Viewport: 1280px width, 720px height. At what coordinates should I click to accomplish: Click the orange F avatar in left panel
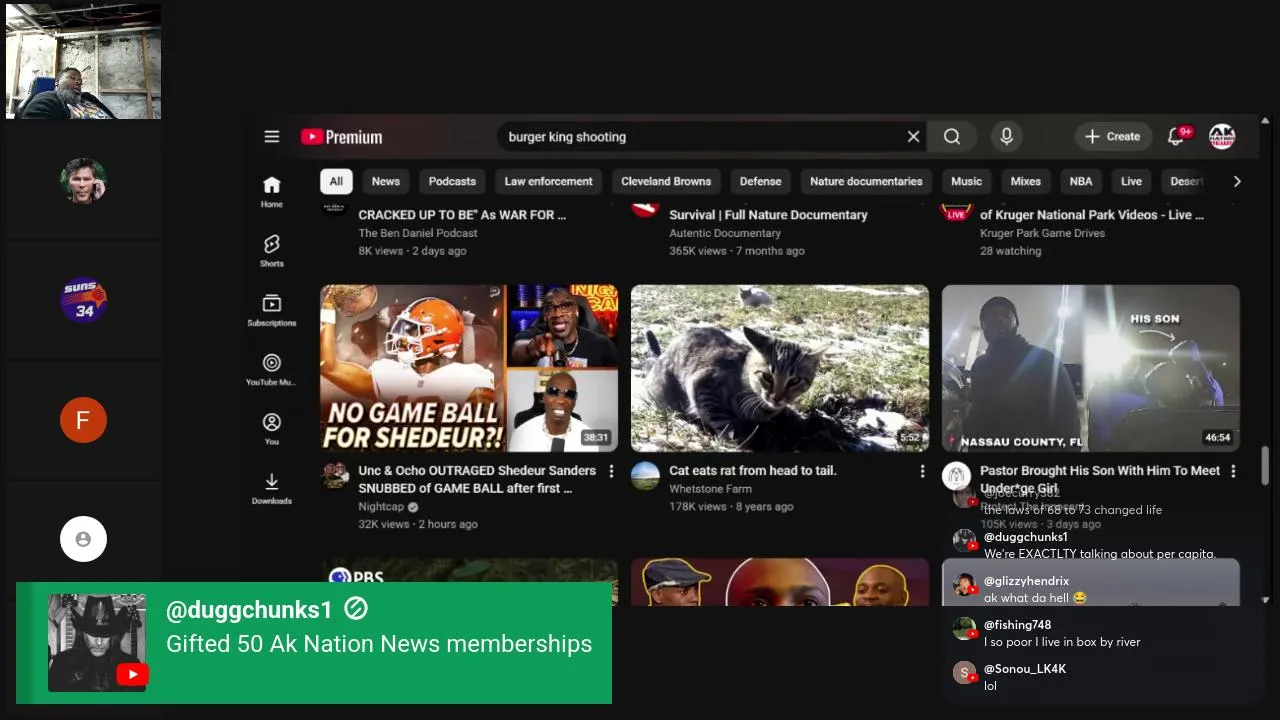coord(83,420)
